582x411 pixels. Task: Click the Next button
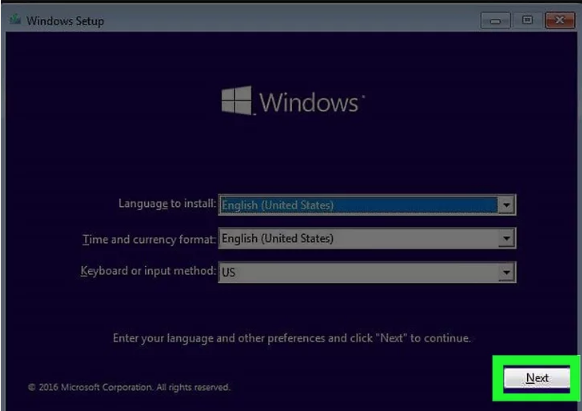[537, 378]
